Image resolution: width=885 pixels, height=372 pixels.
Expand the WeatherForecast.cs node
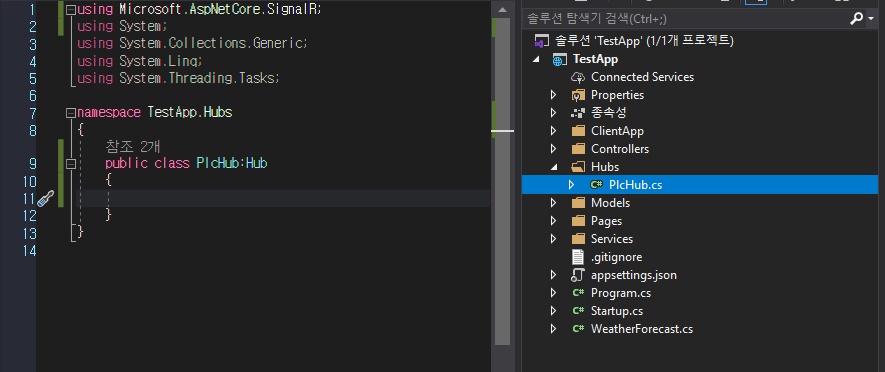554,329
